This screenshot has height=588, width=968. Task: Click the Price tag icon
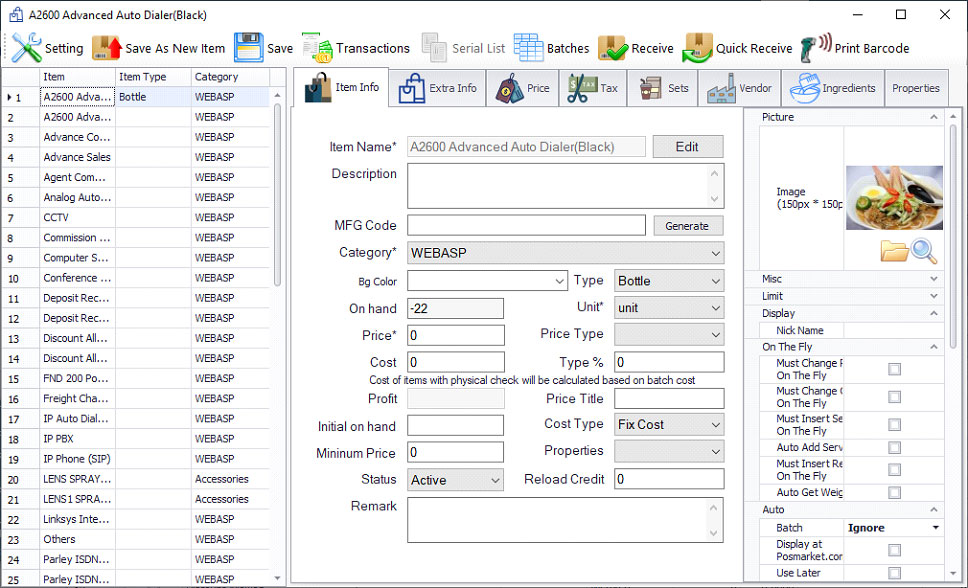[x=509, y=89]
